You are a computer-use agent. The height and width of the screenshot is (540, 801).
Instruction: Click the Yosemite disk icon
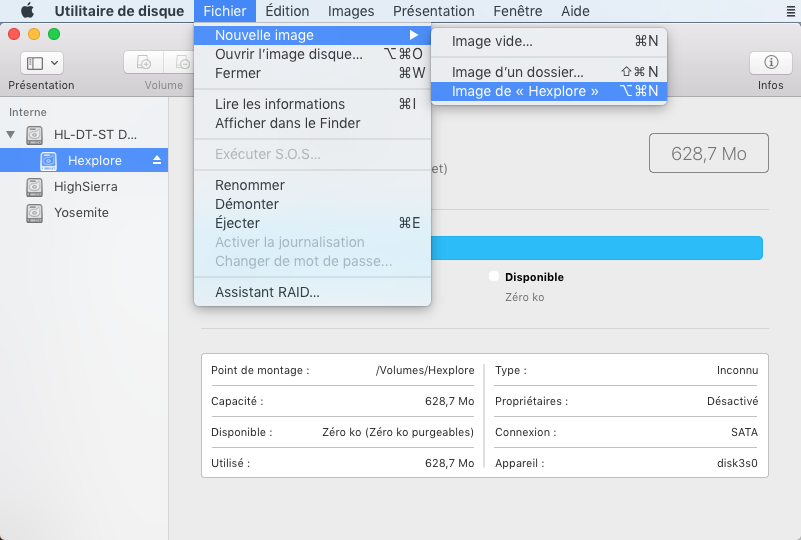coord(34,213)
